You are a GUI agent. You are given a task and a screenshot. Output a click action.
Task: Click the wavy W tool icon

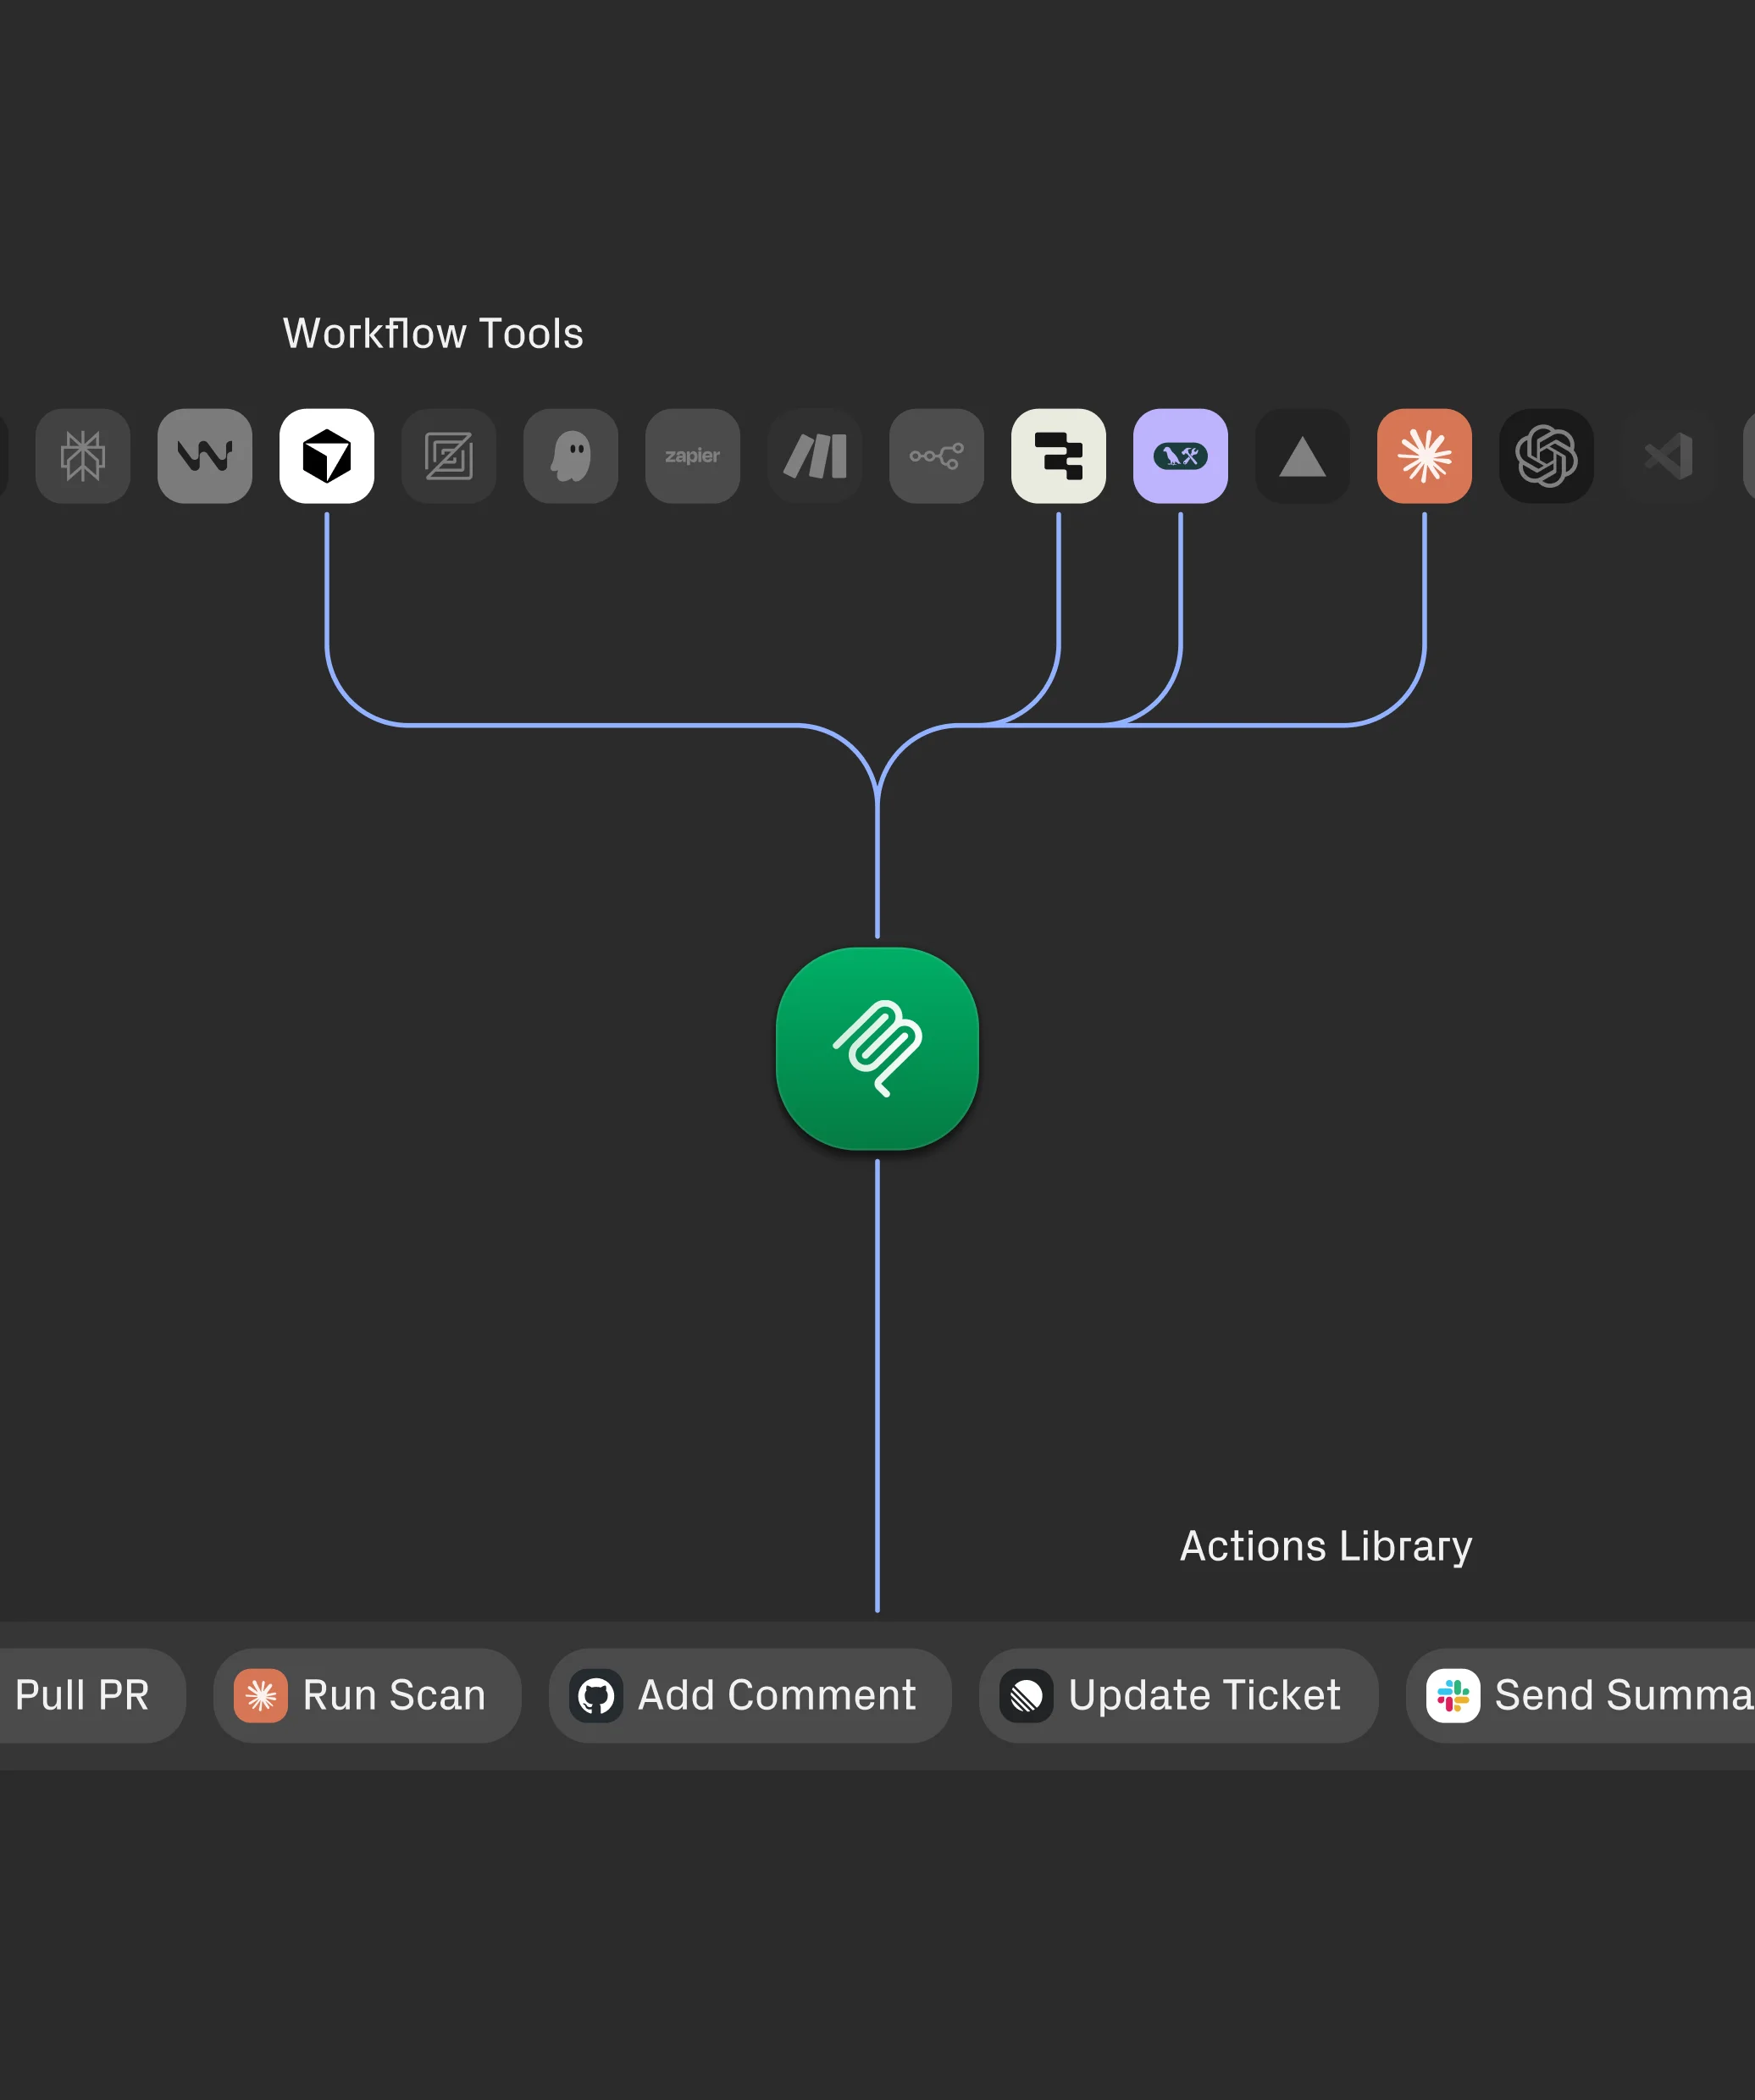click(204, 456)
